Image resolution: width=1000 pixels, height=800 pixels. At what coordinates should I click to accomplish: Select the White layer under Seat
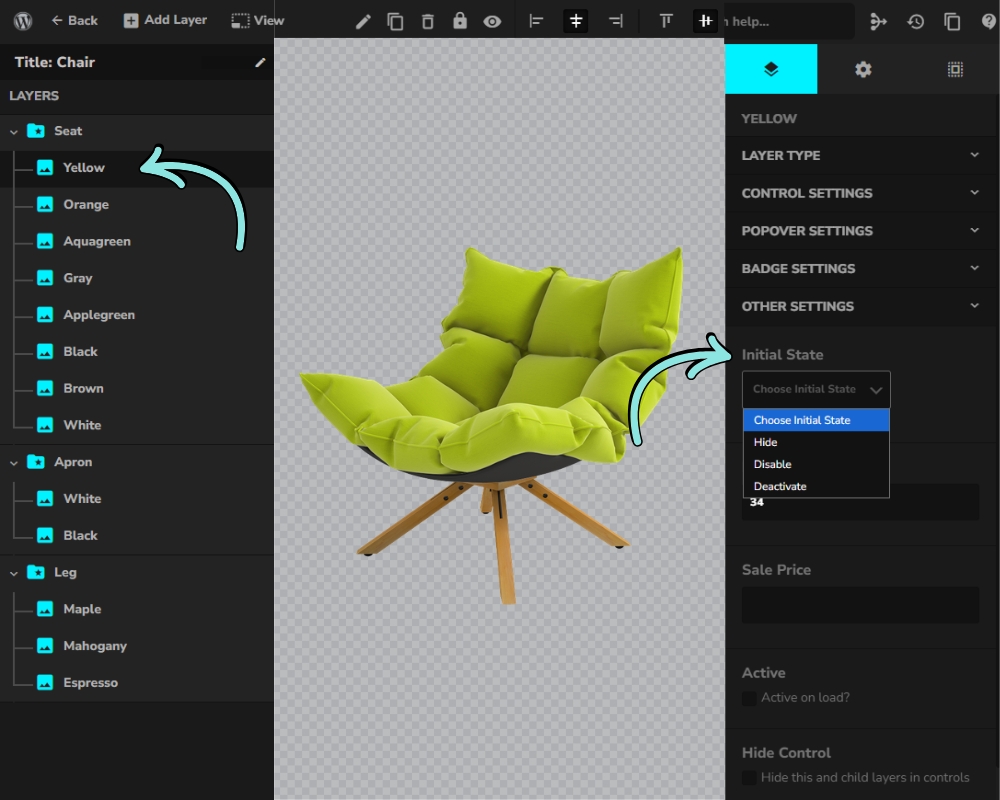tap(136, 426)
